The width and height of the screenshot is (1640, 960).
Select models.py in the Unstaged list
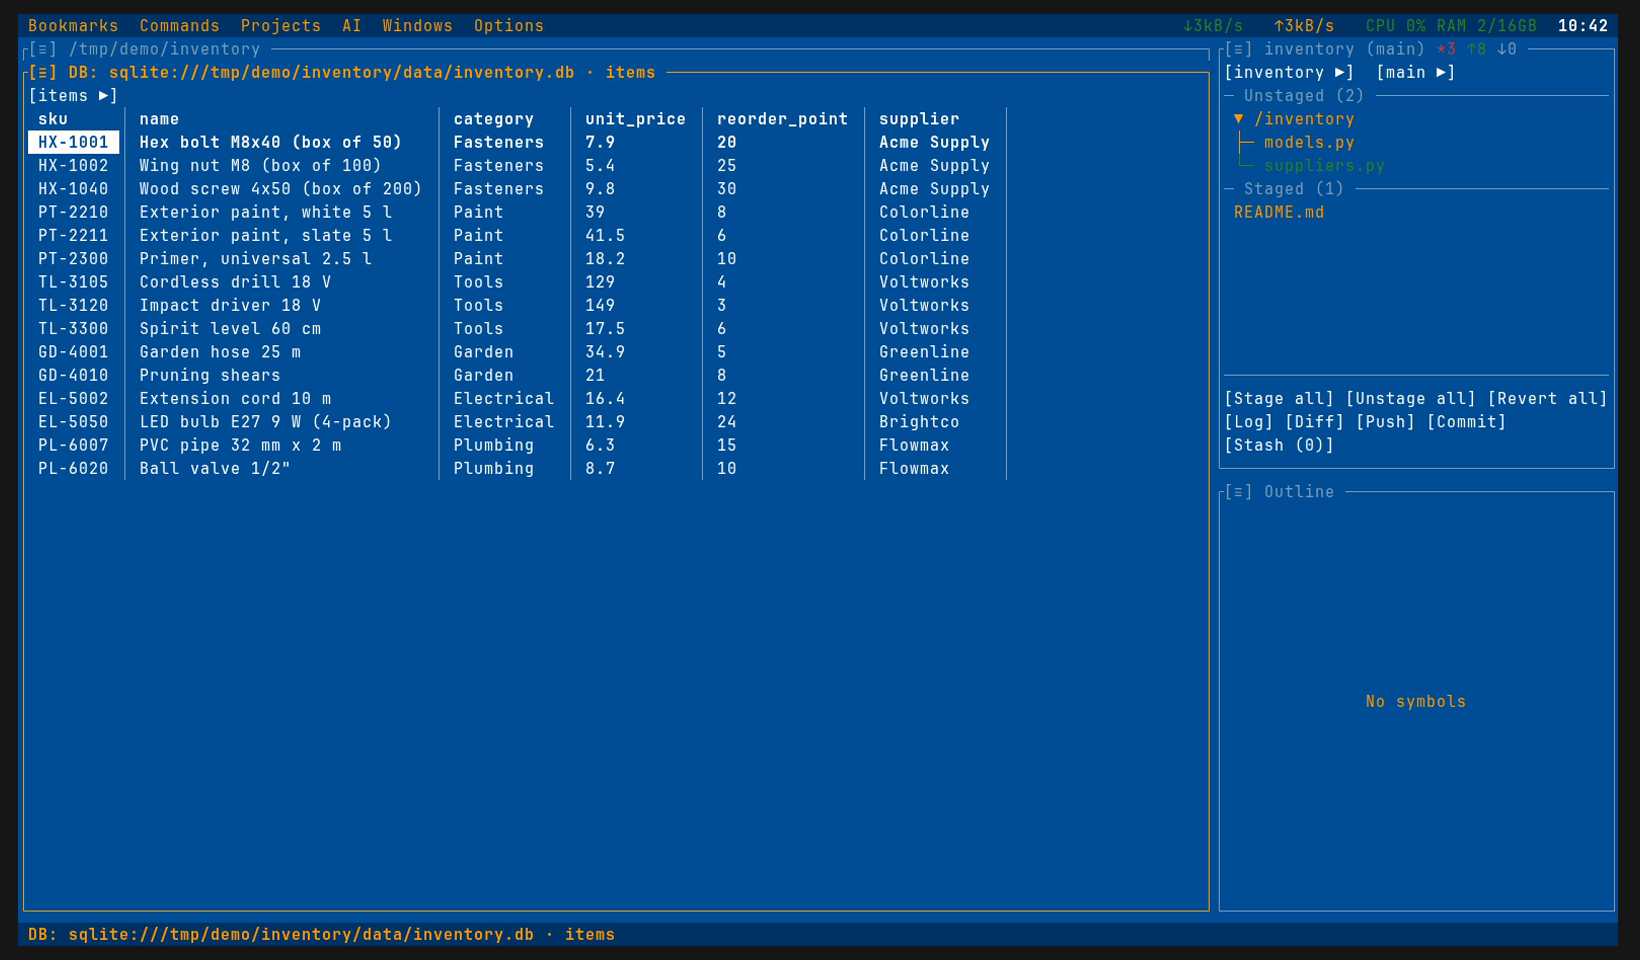(1309, 142)
